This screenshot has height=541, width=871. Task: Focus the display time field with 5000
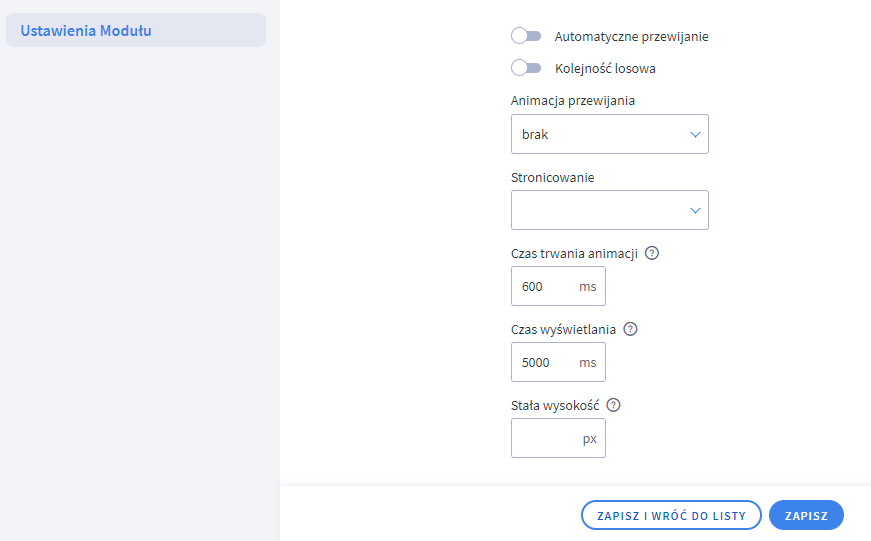click(x=558, y=362)
